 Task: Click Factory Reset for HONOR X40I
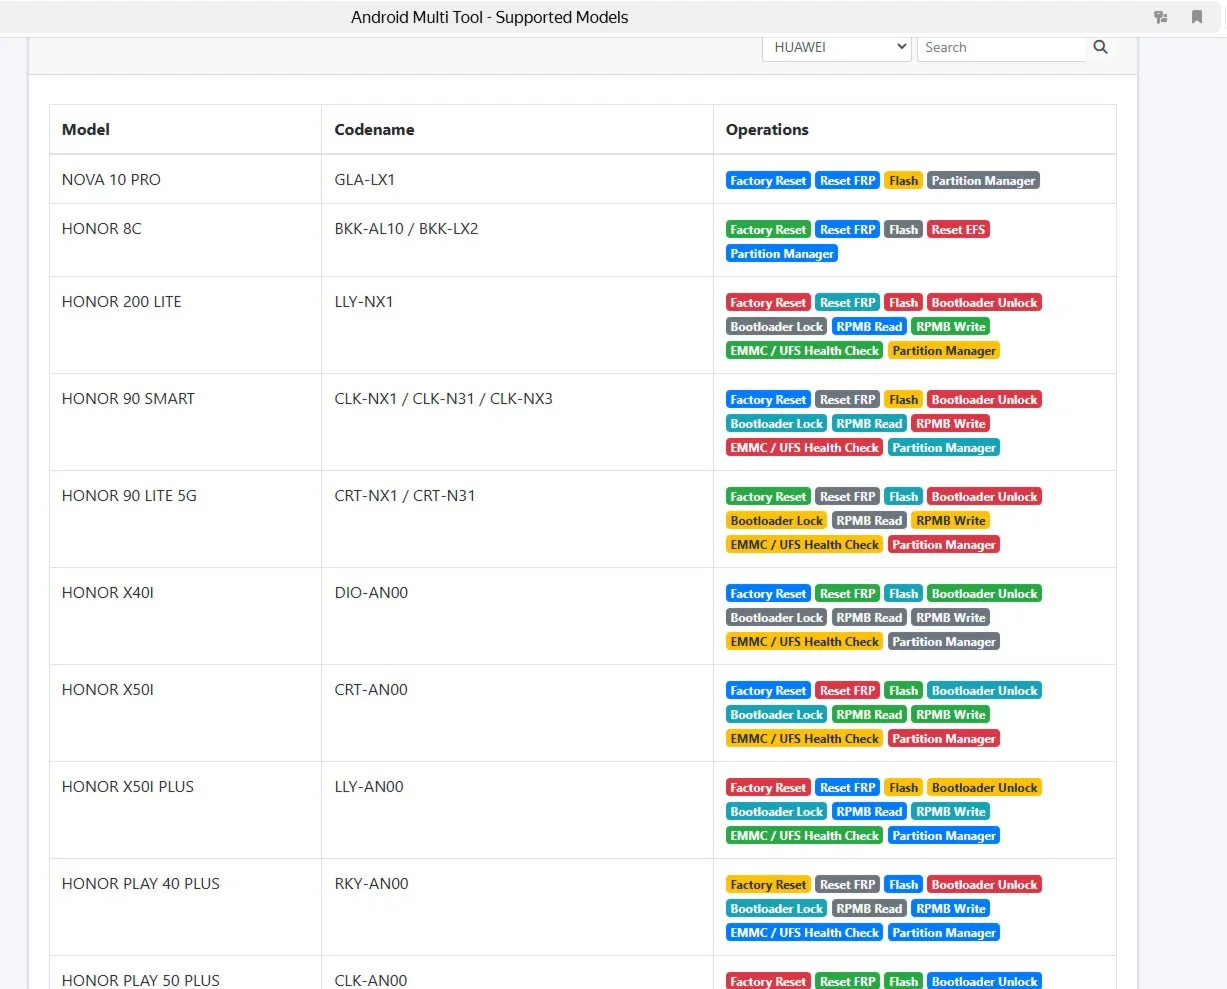point(768,594)
